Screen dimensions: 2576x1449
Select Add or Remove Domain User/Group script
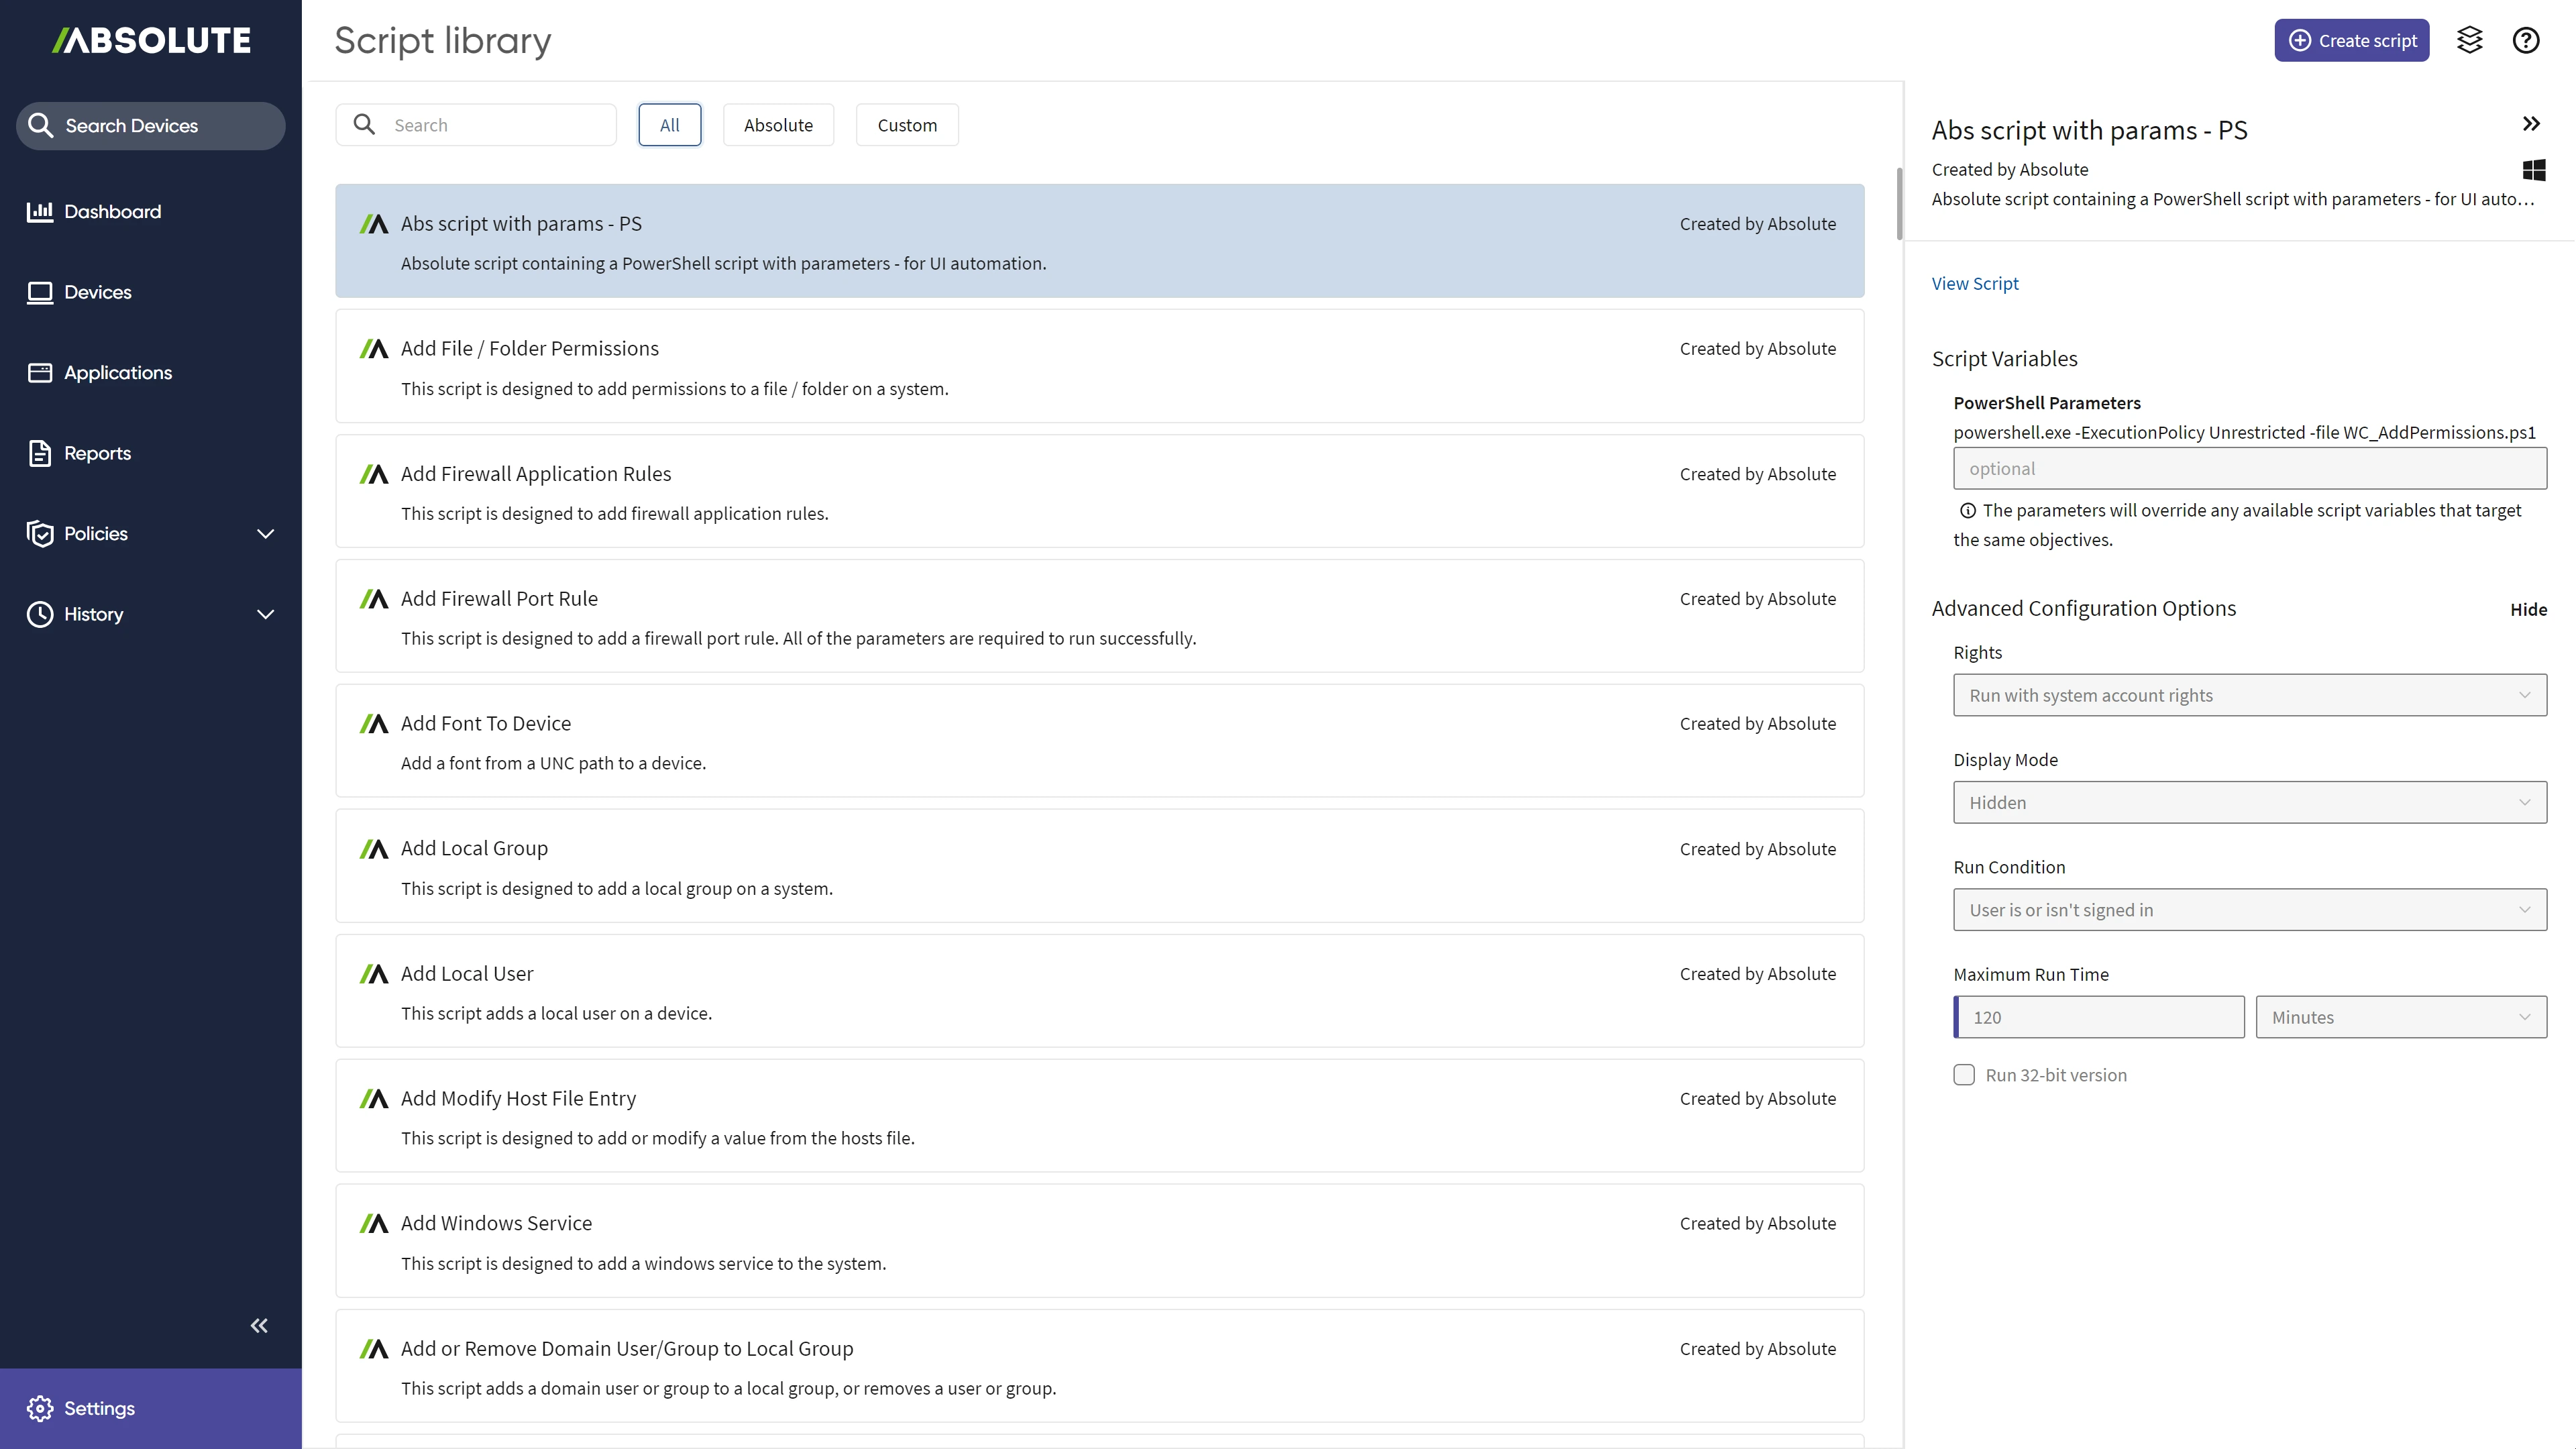click(1100, 1366)
